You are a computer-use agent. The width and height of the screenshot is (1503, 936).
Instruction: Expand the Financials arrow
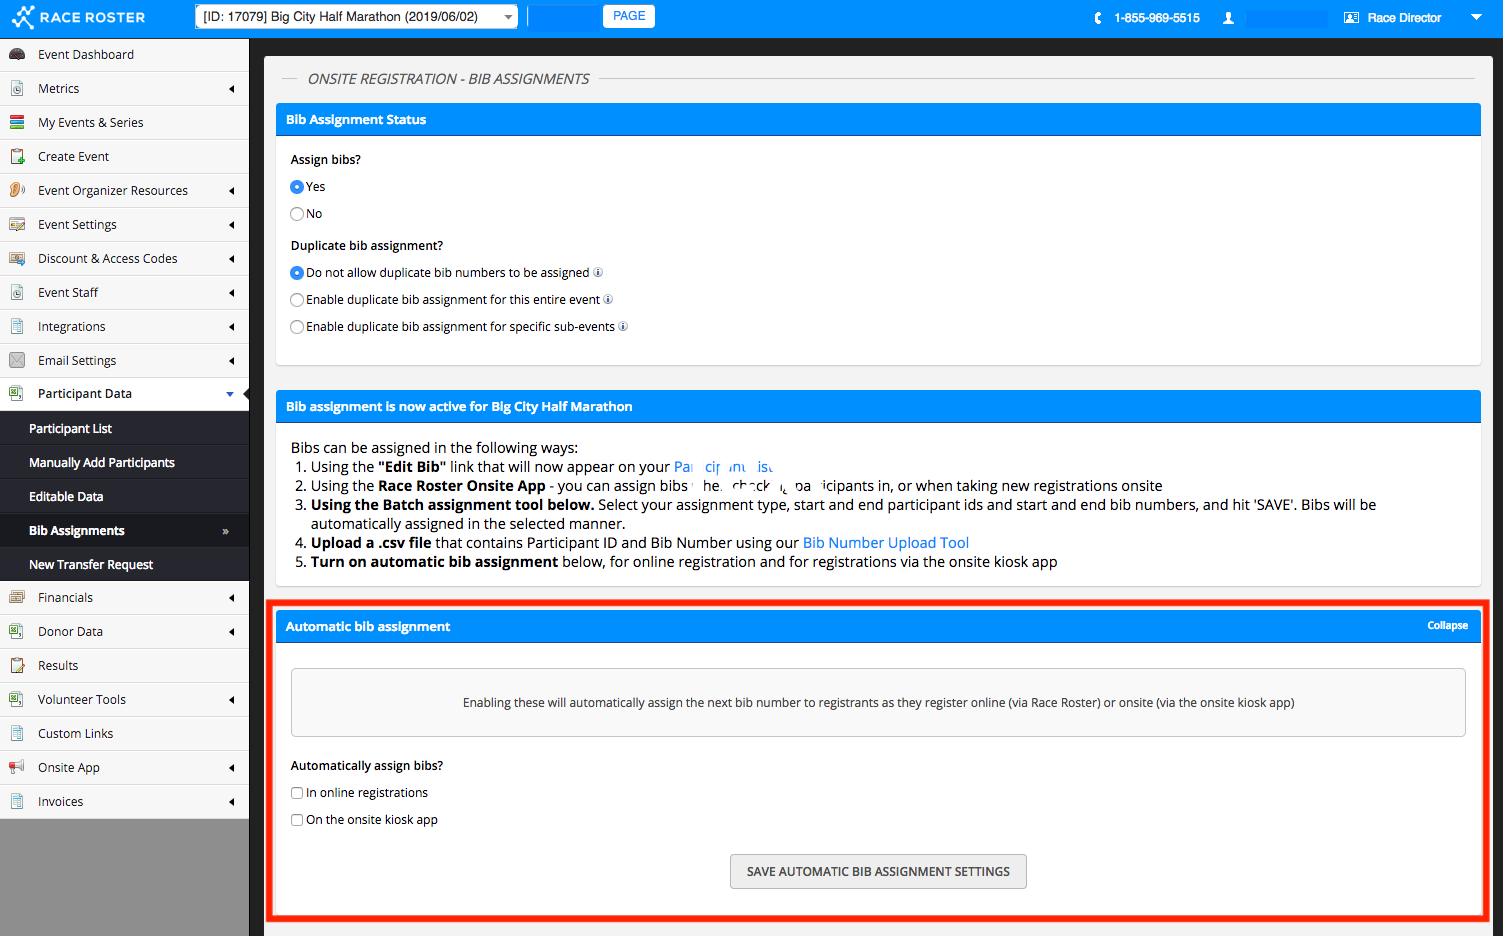coord(232,598)
